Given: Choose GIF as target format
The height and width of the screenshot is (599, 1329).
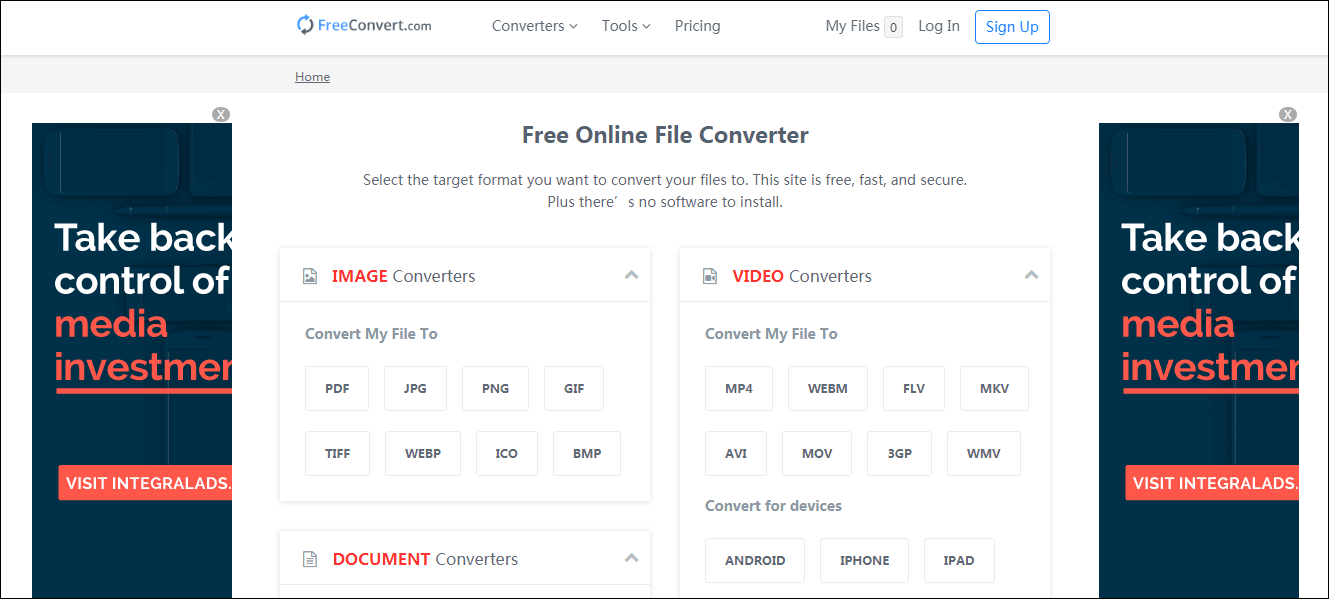Looking at the screenshot, I should click(x=574, y=389).
